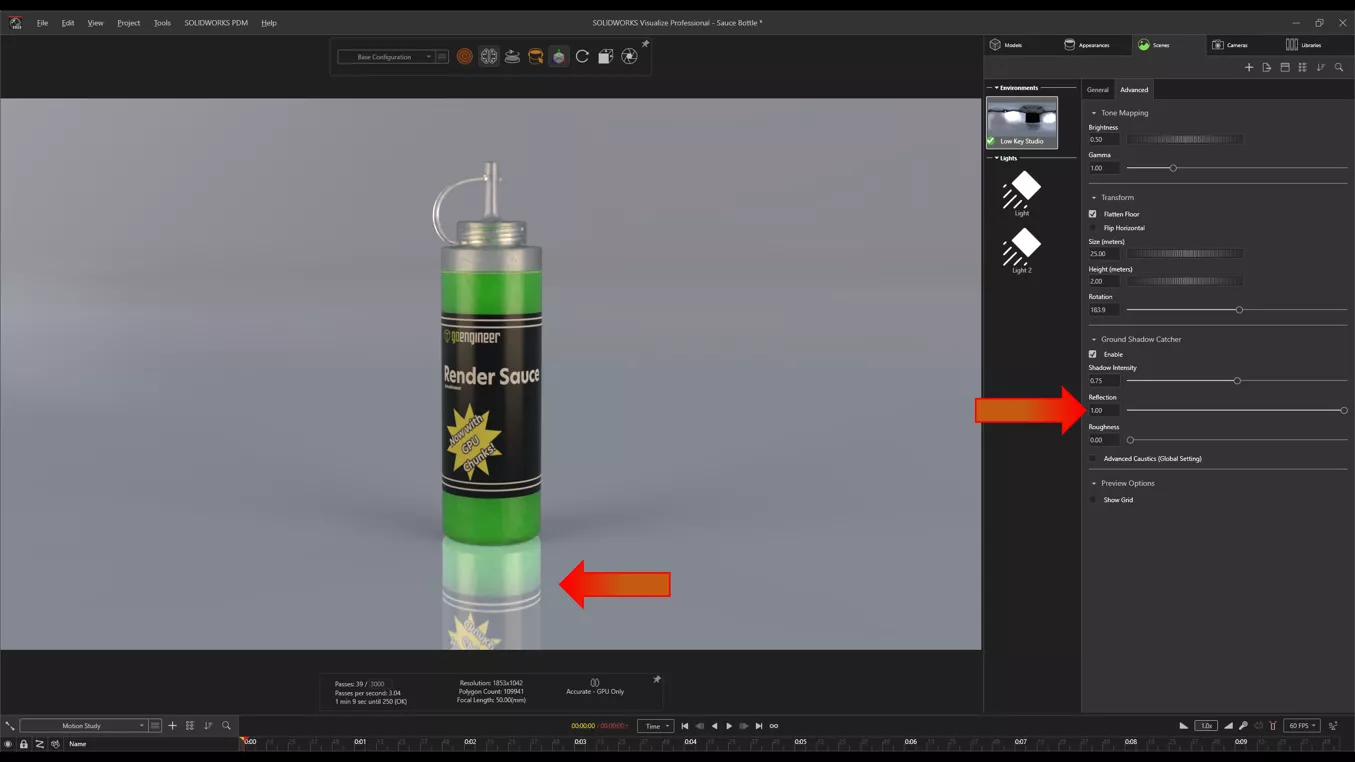Open the 60 FPS dropdown
This screenshot has height=762, width=1355.
(1302, 726)
